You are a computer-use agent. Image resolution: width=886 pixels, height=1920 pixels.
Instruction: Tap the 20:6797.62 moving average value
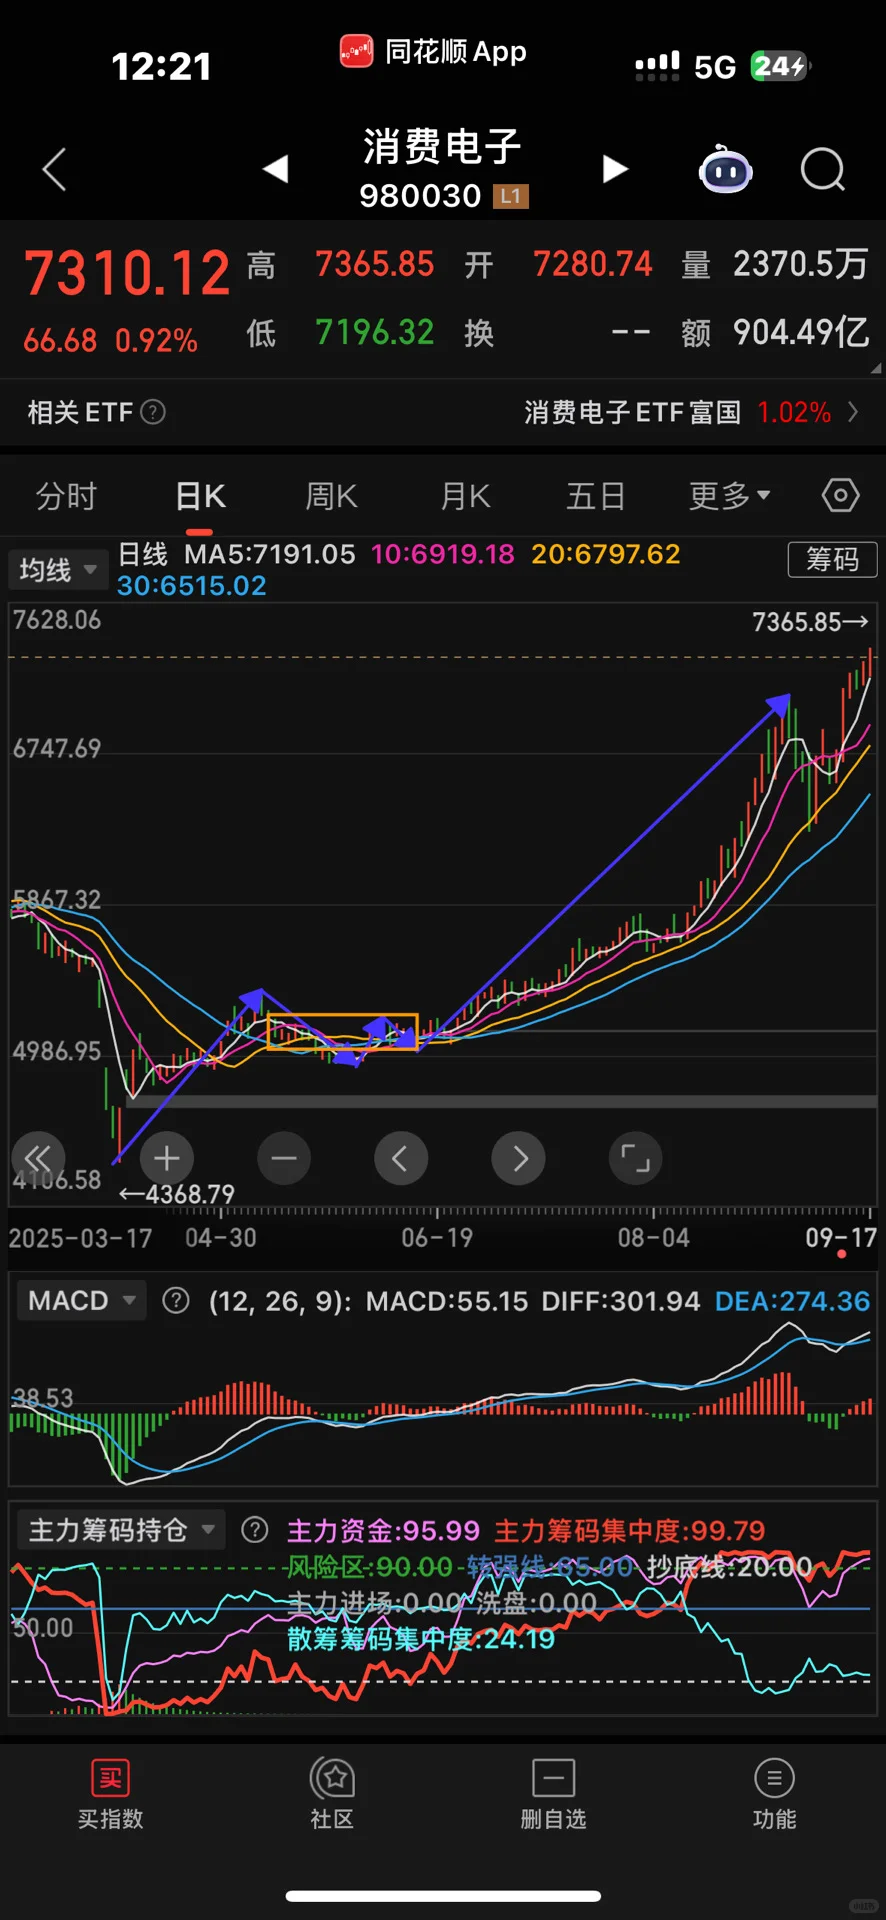click(x=606, y=554)
